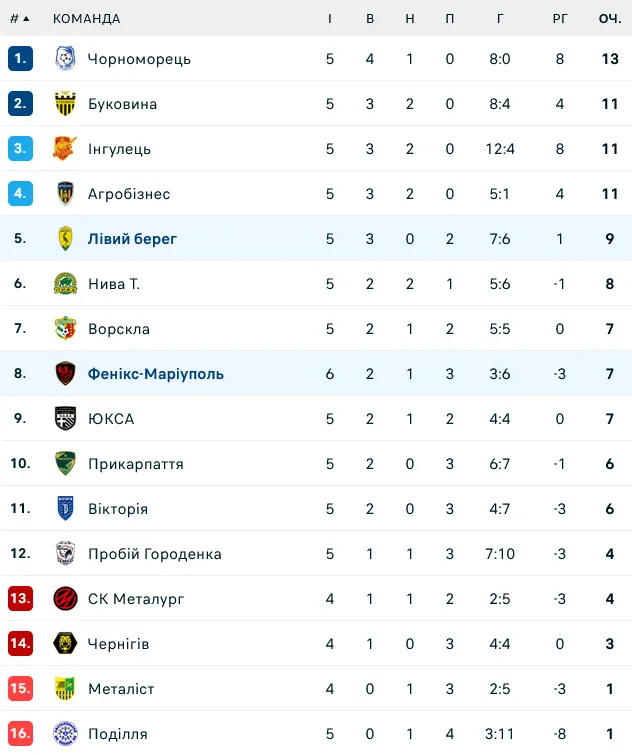Select the Г goals column header
This screenshot has height=755, width=632.
tap(500, 19)
